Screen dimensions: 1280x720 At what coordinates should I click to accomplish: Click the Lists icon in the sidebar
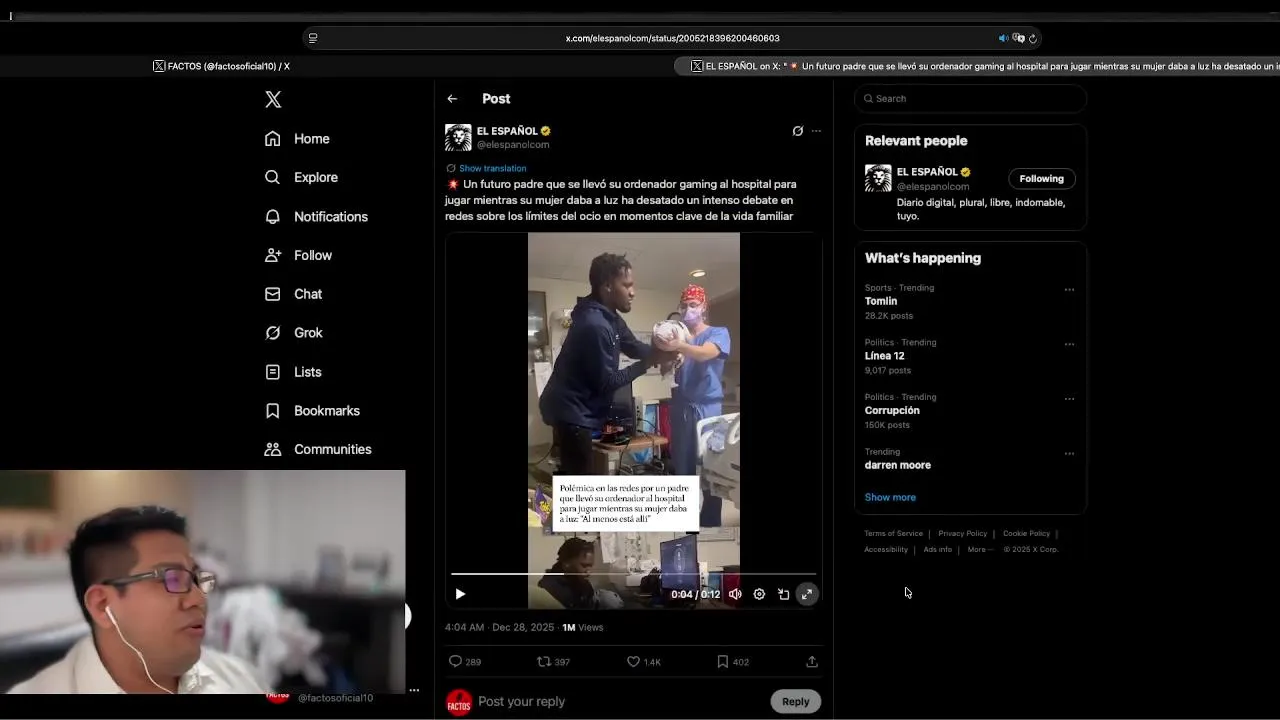[272, 372]
